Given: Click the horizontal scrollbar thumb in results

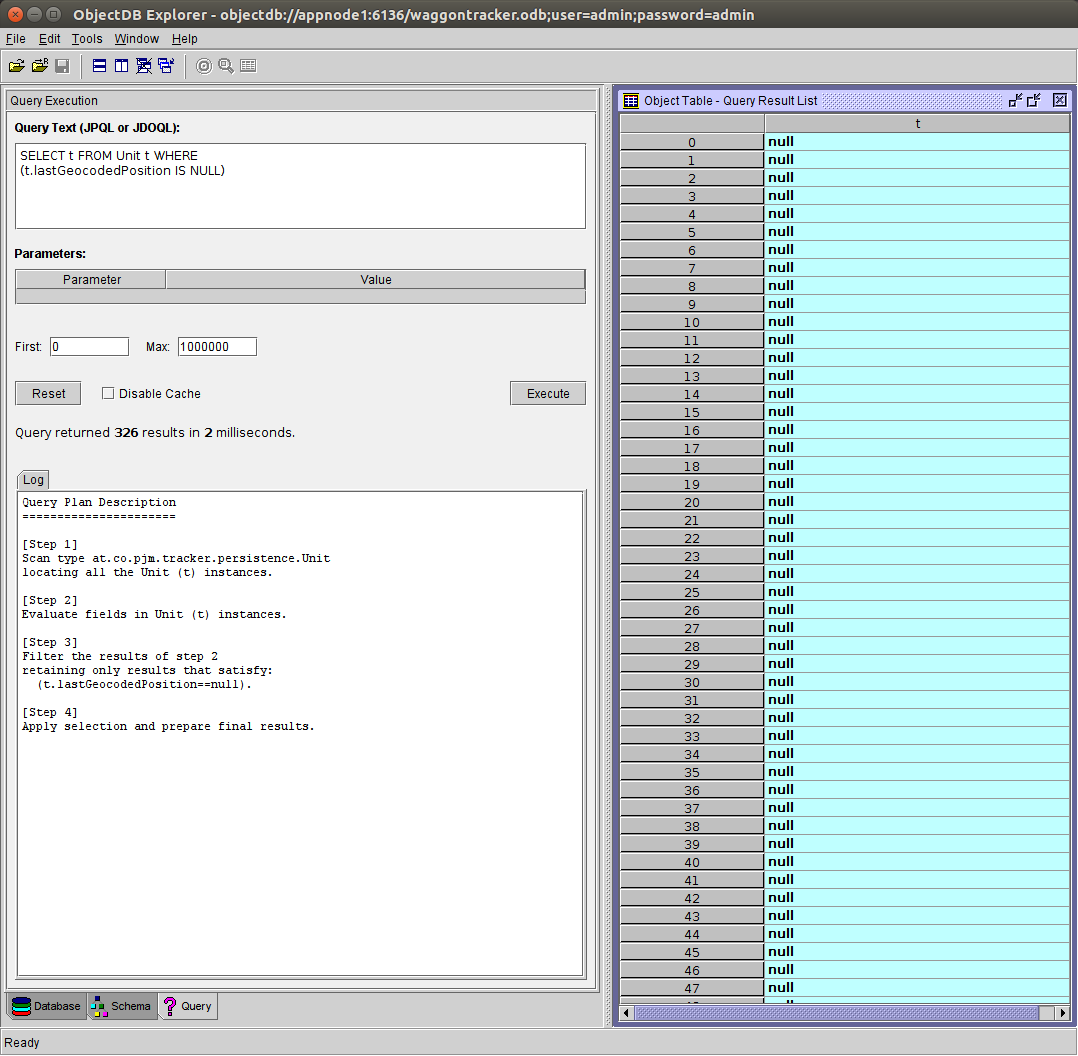Looking at the screenshot, I should click(837, 1013).
